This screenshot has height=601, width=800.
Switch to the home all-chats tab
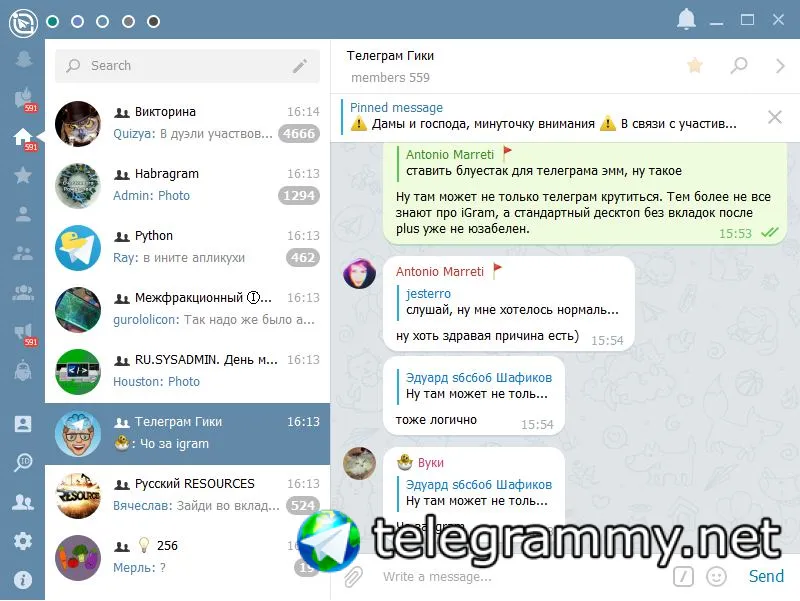click(x=23, y=139)
